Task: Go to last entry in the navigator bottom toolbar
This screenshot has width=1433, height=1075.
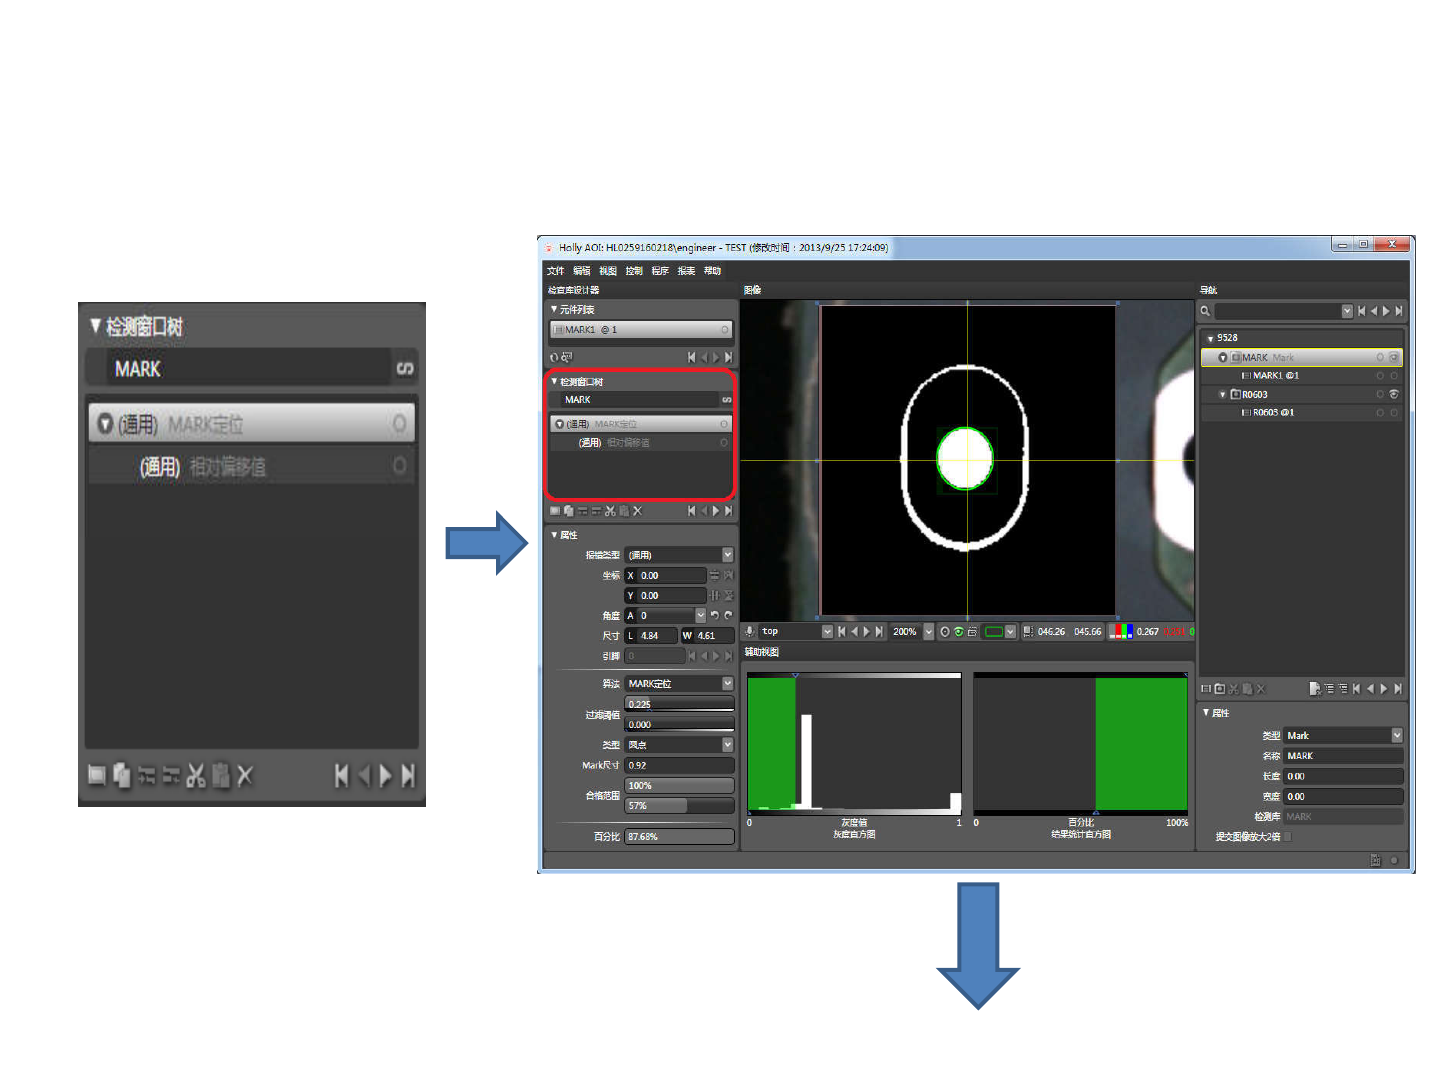Action: pyautogui.click(x=1398, y=688)
